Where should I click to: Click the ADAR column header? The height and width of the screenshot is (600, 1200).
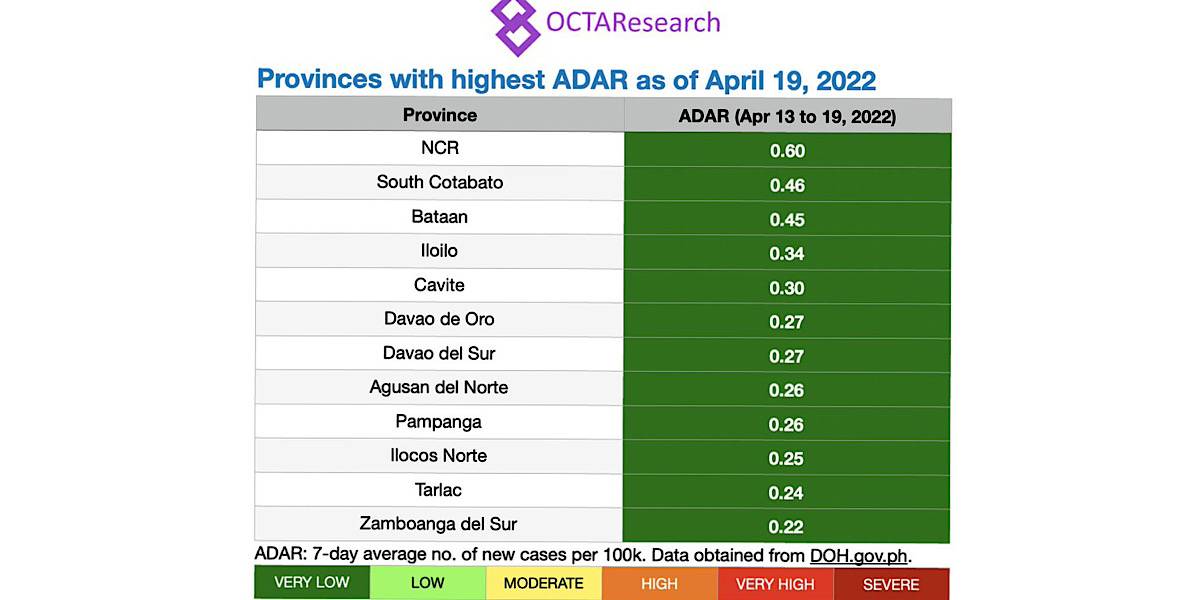(787, 116)
